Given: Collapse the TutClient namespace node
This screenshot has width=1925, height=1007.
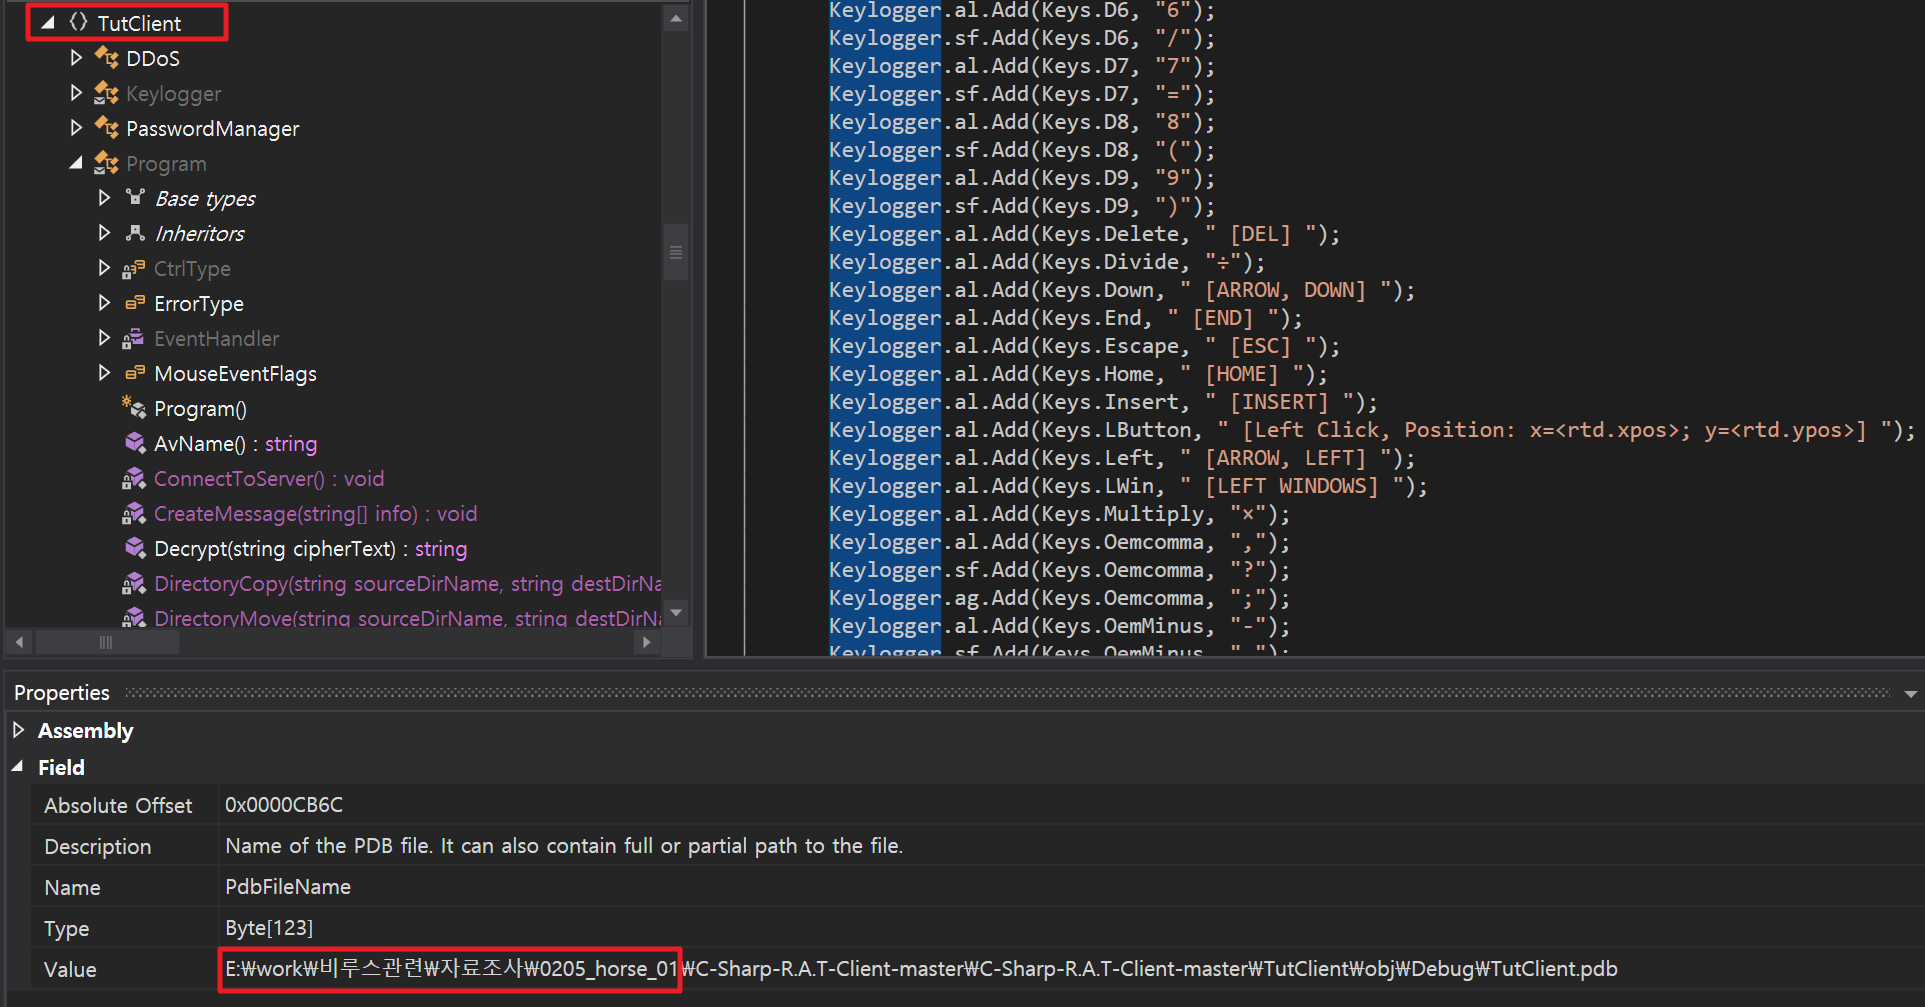Looking at the screenshot, I should [x=48, y=22].
